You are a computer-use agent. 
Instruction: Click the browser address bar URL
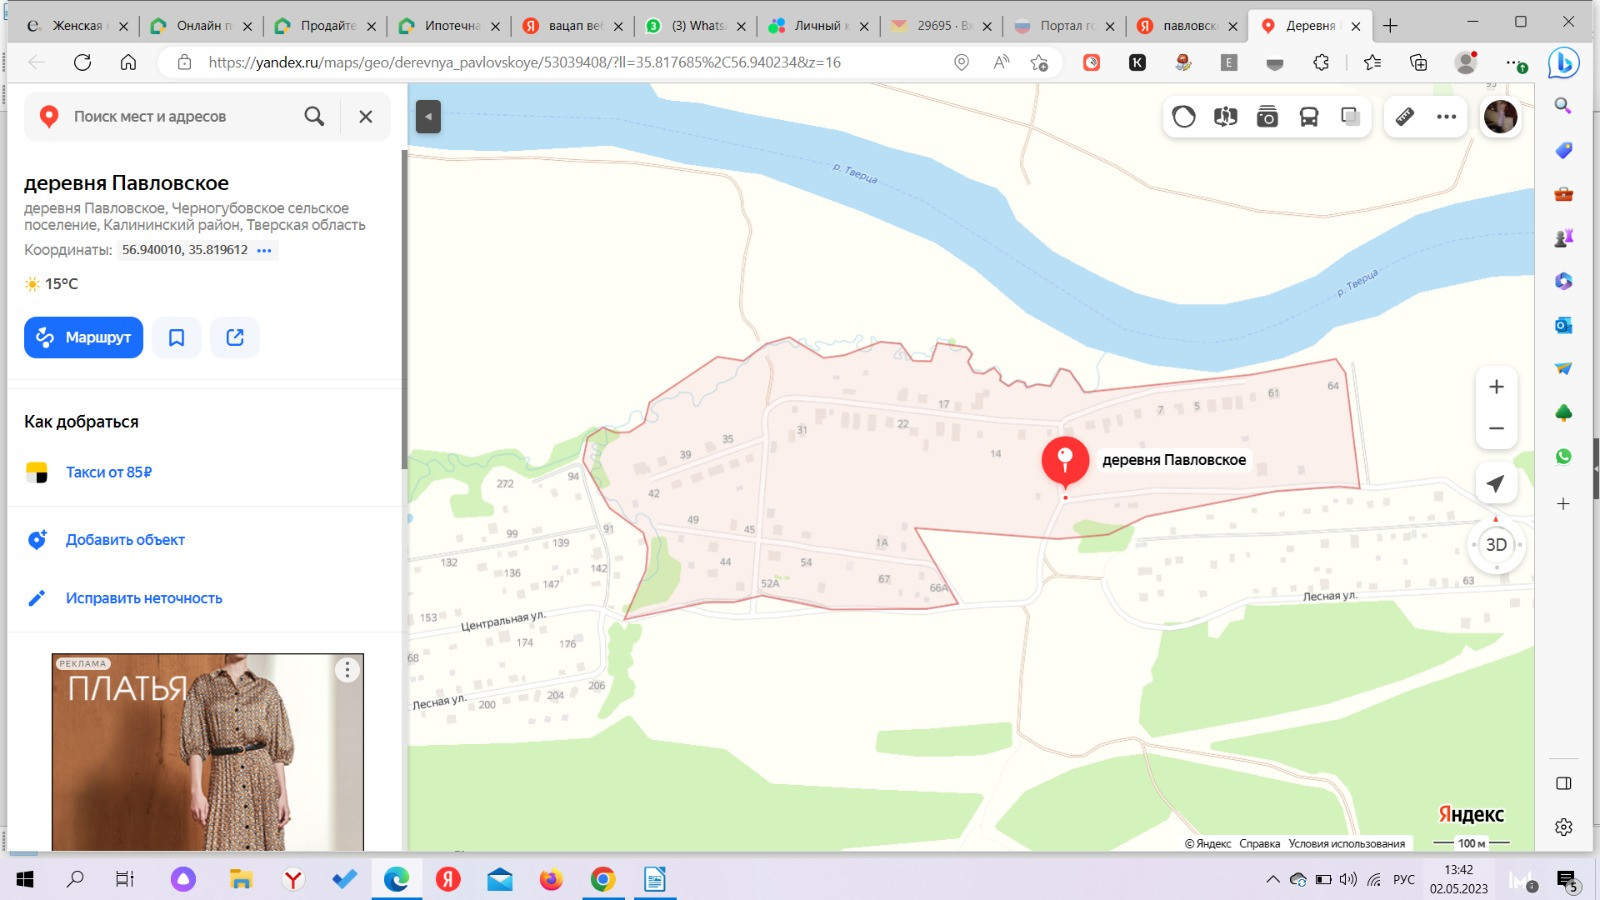524,62
